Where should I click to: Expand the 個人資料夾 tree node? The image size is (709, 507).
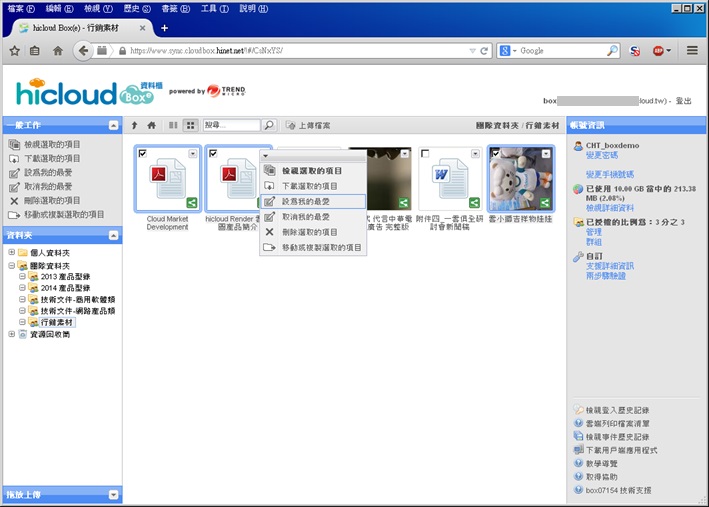(x=12, y=252)
